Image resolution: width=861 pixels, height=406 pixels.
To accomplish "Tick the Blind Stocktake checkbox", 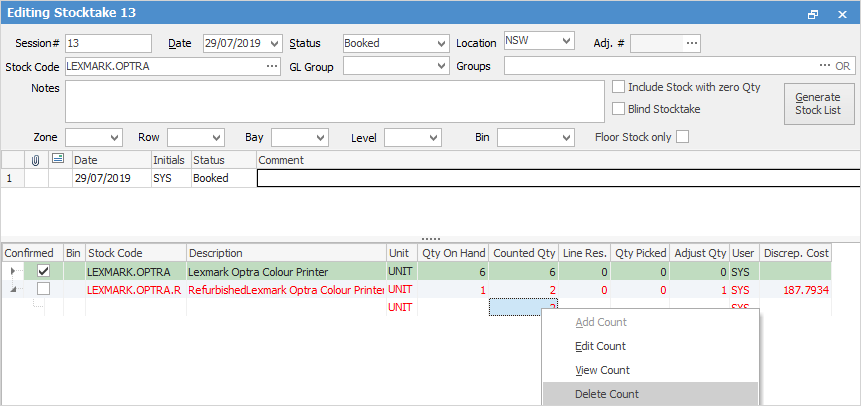I will (x=620, y=109).
